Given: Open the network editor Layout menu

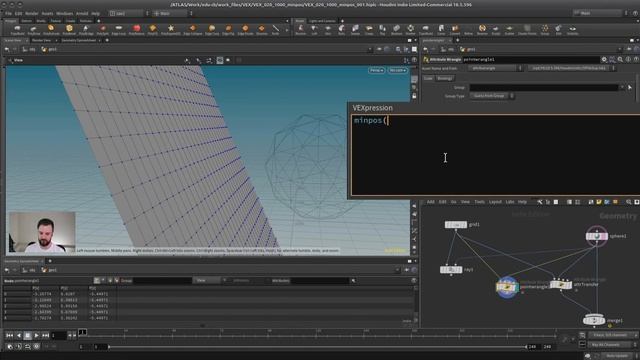Looking at the screenshot, I should tap(495, 202).
